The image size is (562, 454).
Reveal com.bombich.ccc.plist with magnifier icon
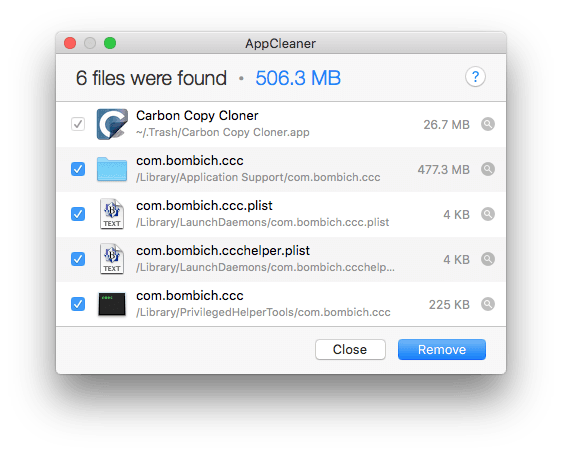488,214
